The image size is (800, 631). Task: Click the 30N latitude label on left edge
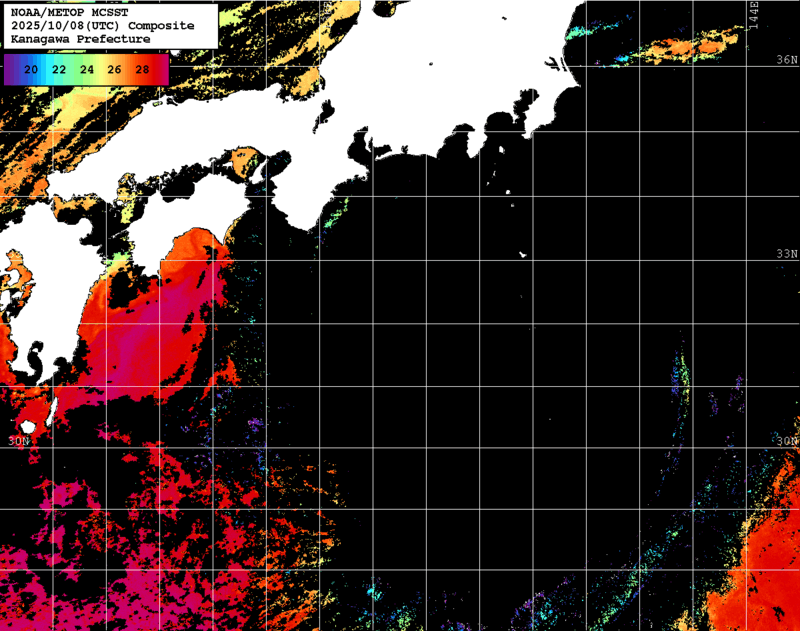pyautogui.click(x=19, y=441)
